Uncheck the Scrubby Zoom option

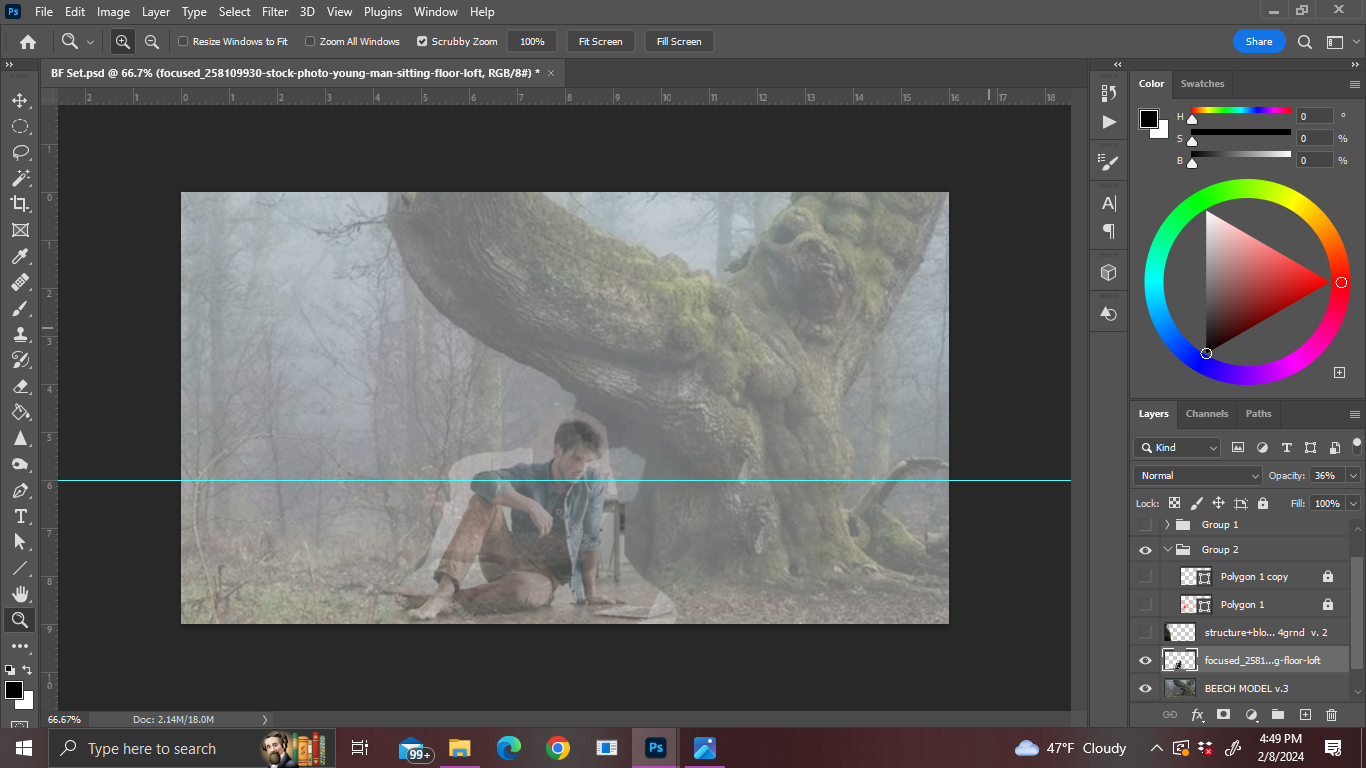click(x=422, y=42)
